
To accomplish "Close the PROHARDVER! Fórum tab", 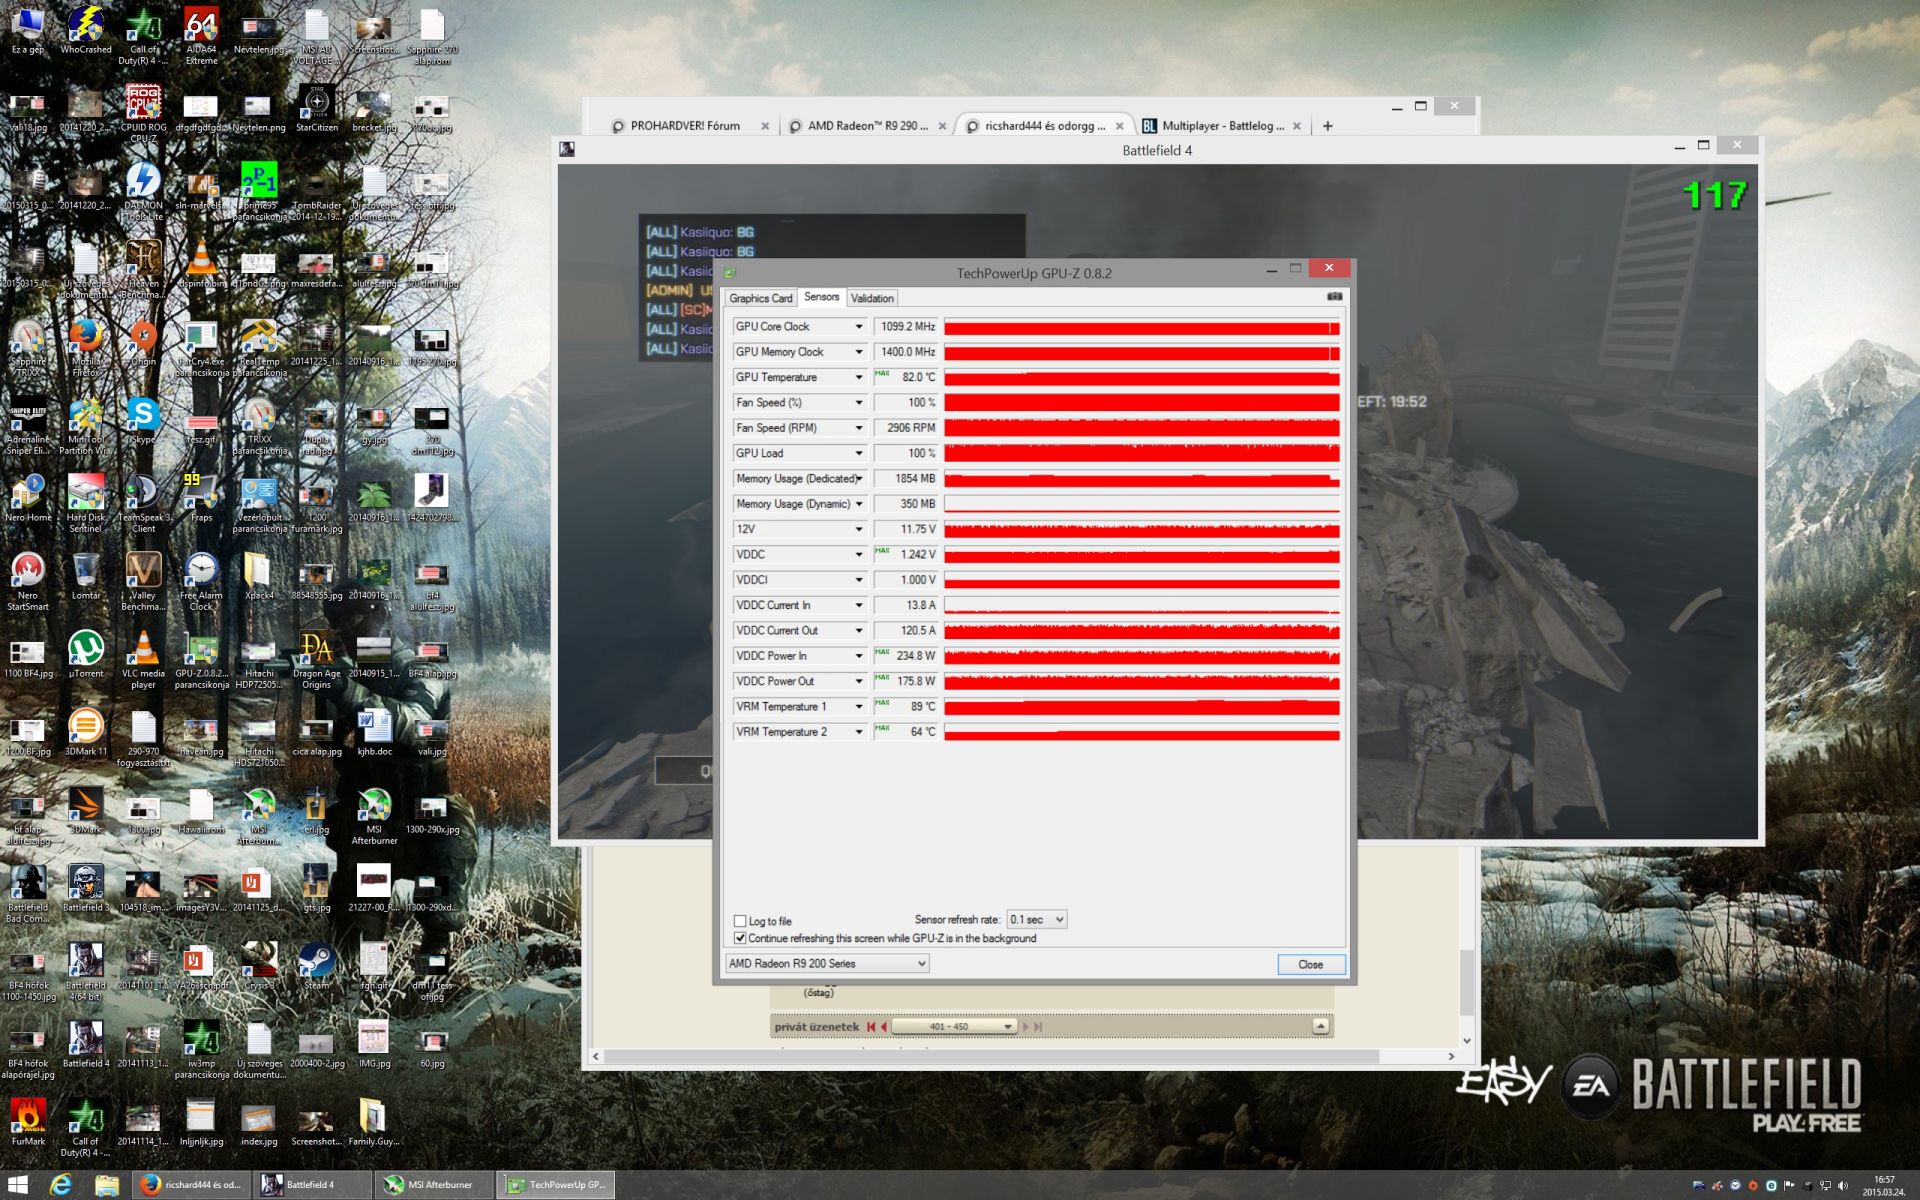I will [765, 126].
